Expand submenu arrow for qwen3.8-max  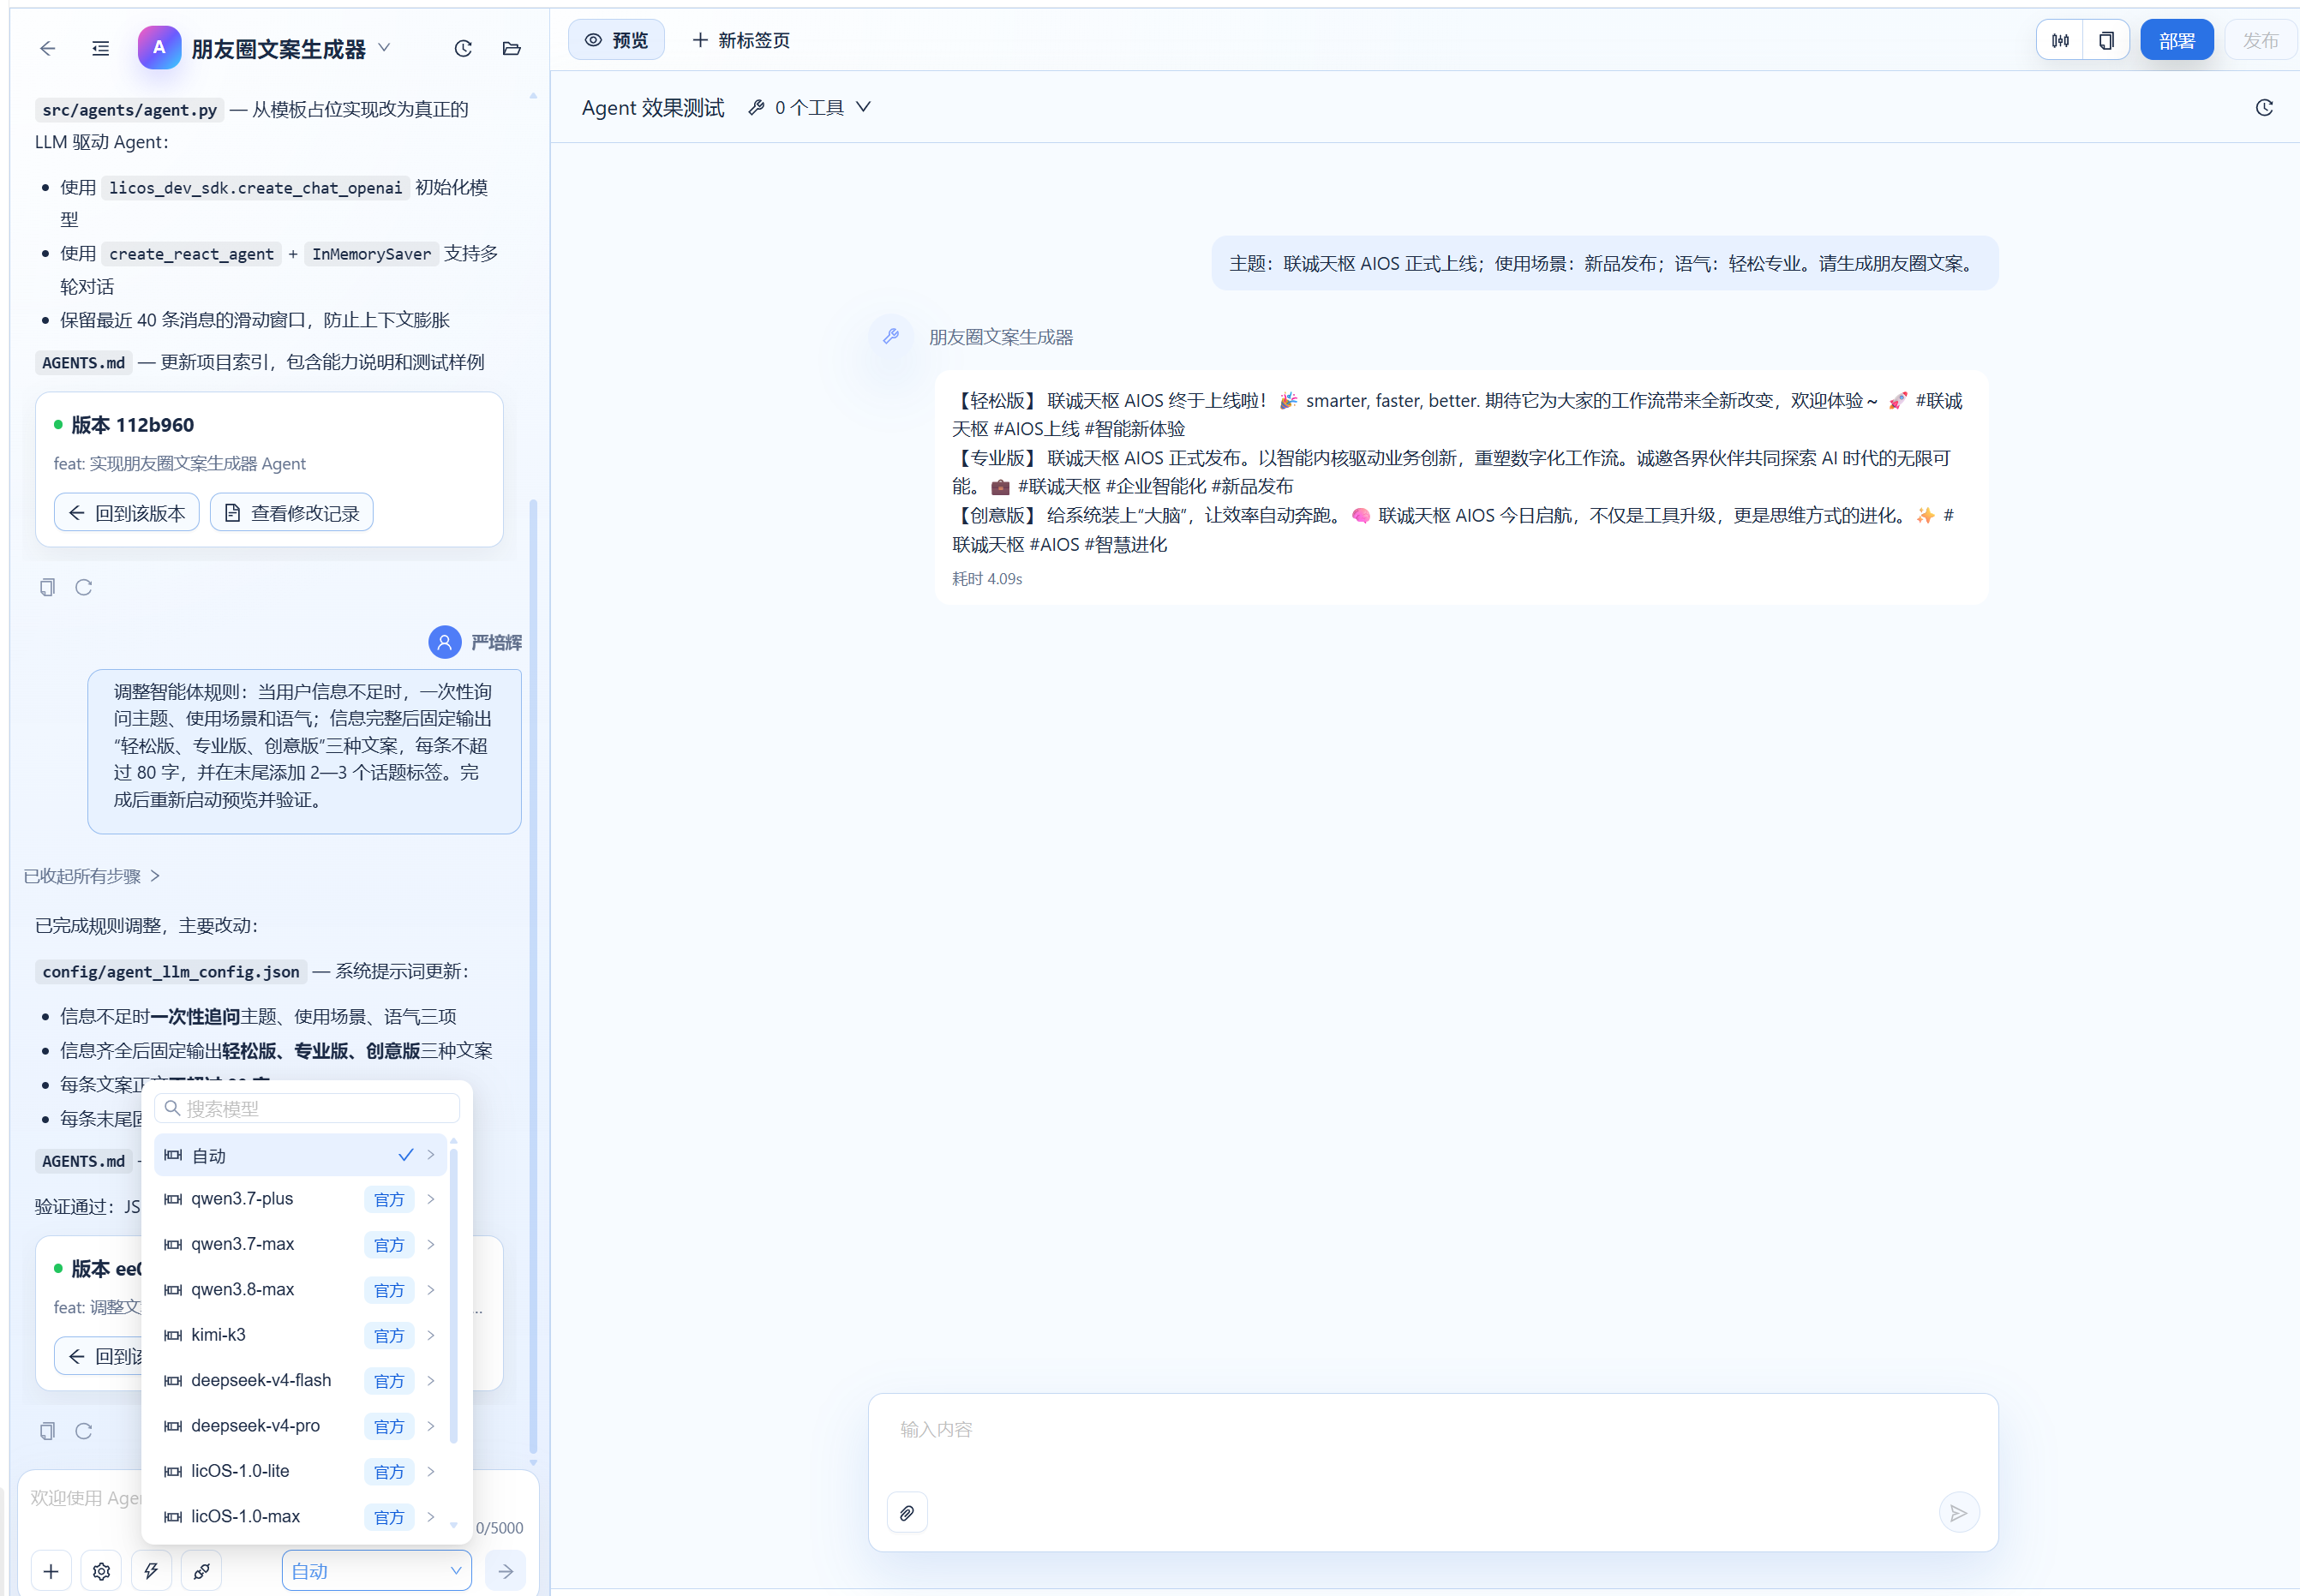(431, 1290)
